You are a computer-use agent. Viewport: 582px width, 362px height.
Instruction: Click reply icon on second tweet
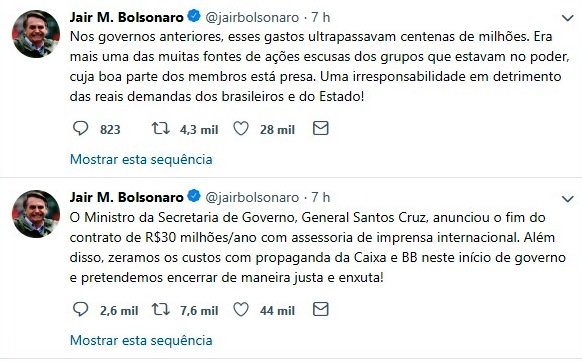pyautogui.click(x=80, y=309)
